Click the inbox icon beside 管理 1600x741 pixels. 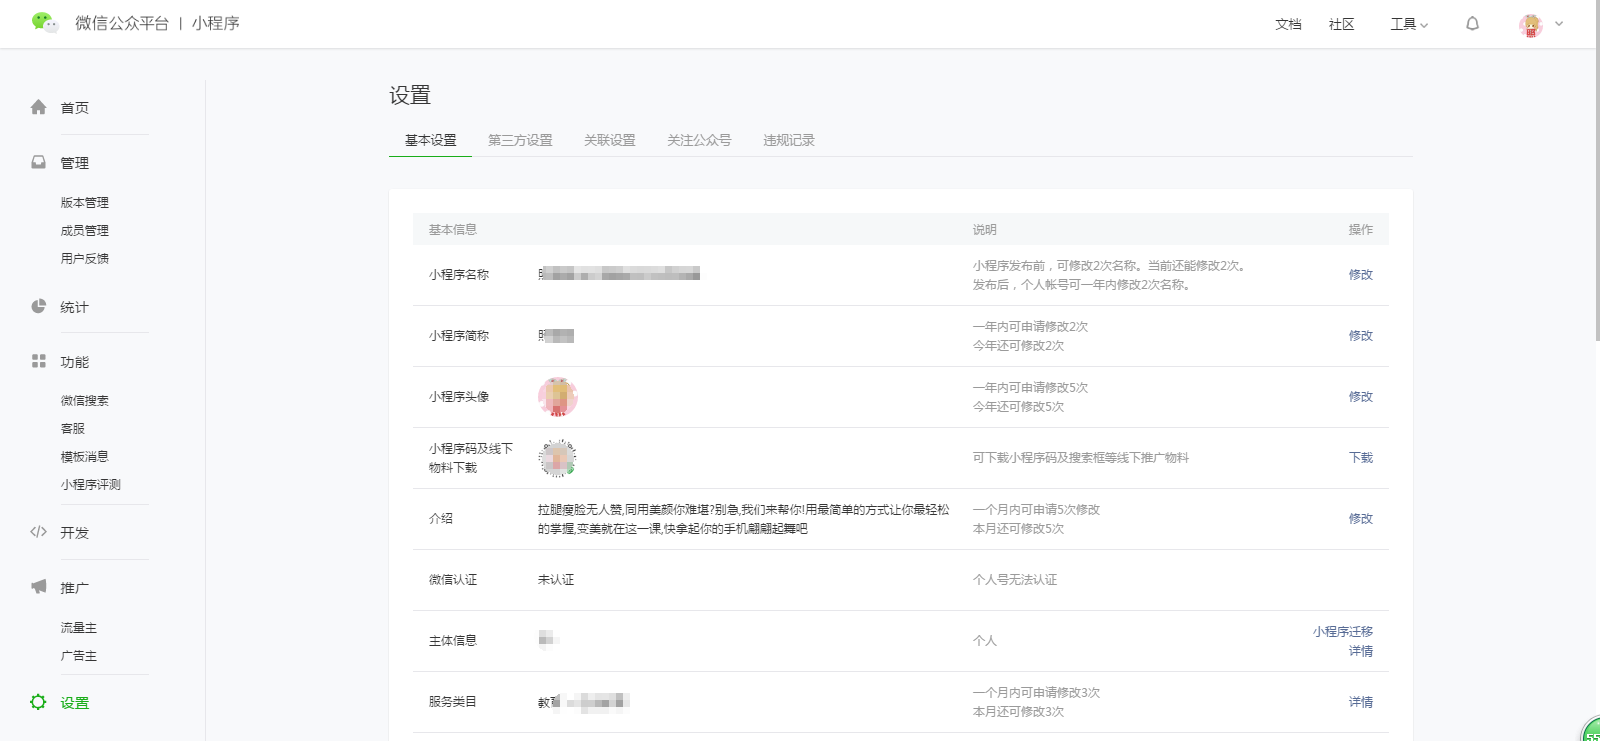point(39,162)
